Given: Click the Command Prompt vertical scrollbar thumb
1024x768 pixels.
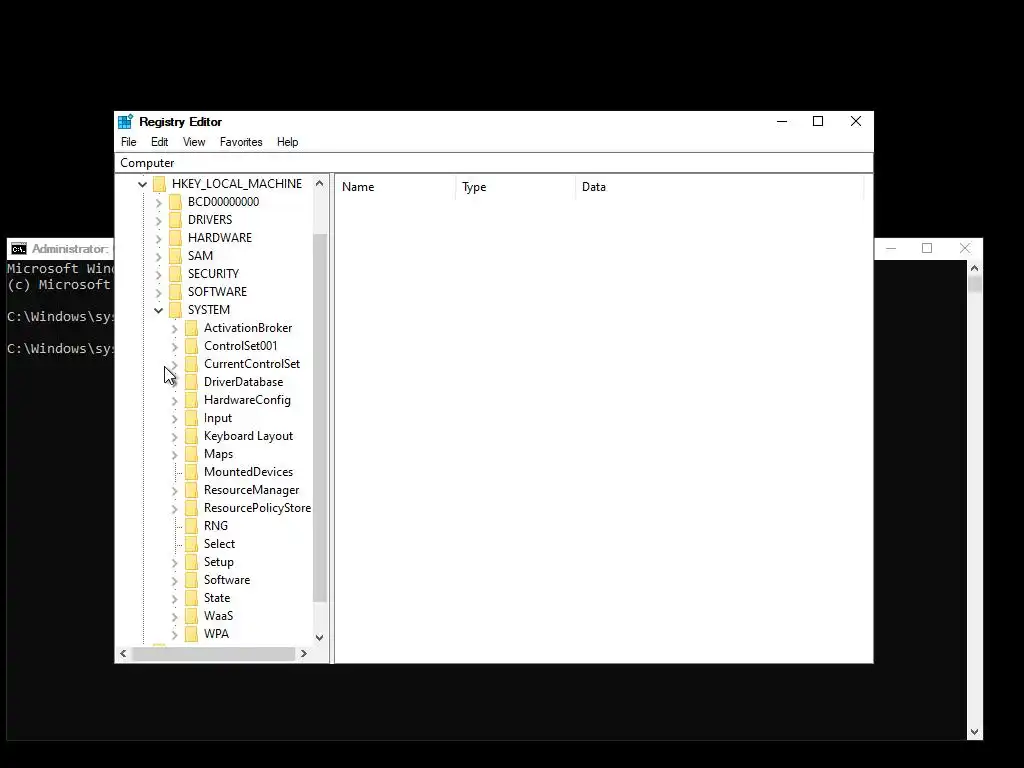Looking at the screenshot, I should pos(974,284).
